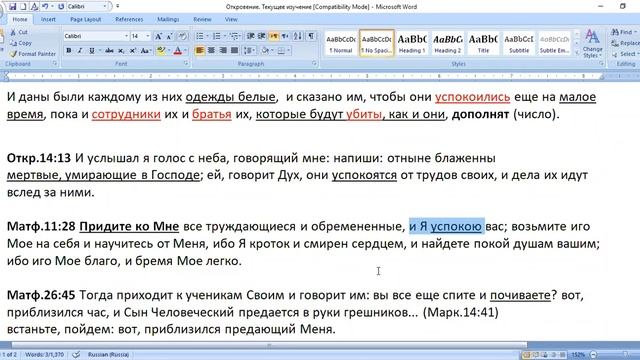Increase the paragraph indent
The height and width of the screenshot is (360, 640).
pos(262,36)
